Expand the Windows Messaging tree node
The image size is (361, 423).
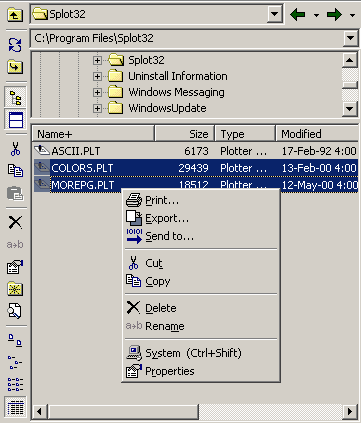pyautogui.click(x=97, y=92)
